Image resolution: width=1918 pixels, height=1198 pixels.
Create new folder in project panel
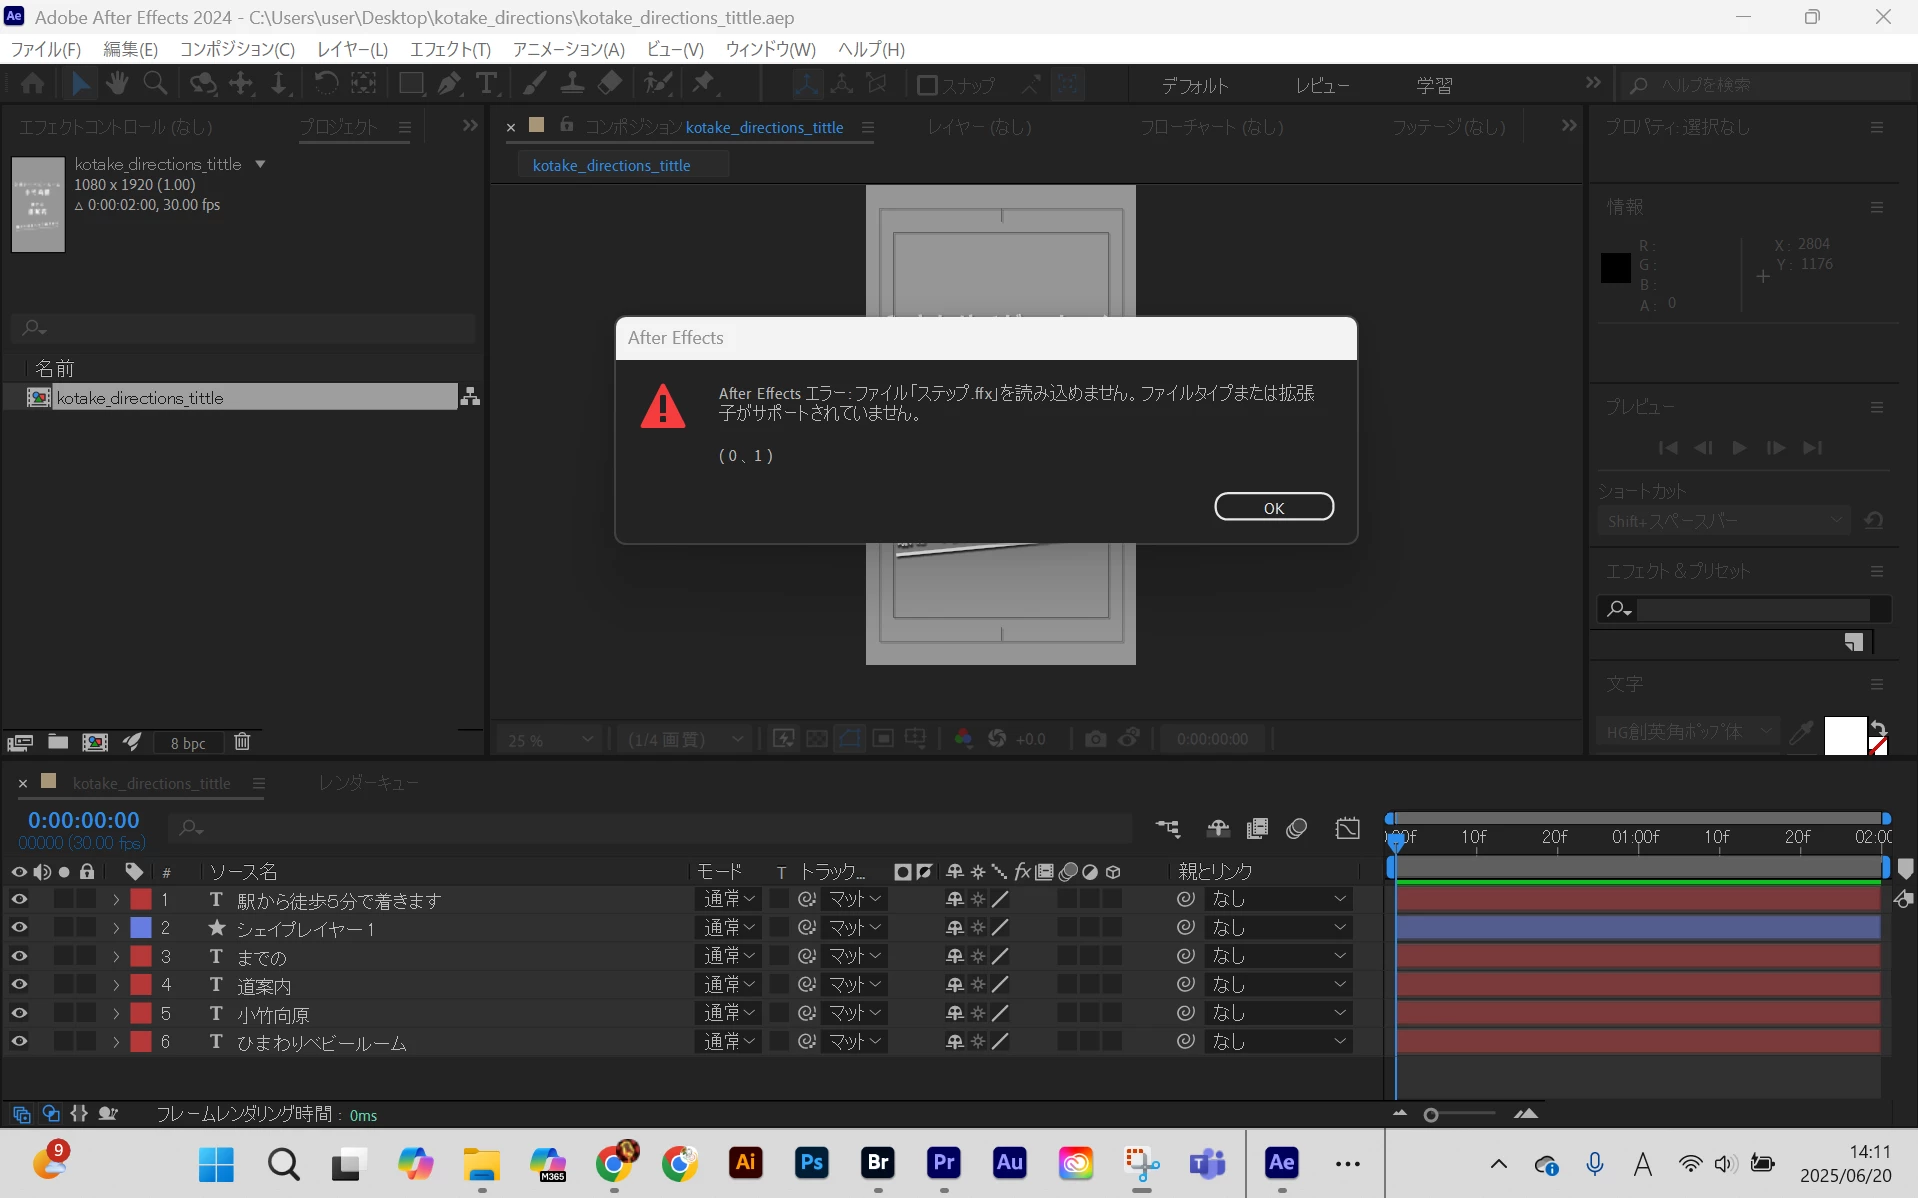(58, 742)
